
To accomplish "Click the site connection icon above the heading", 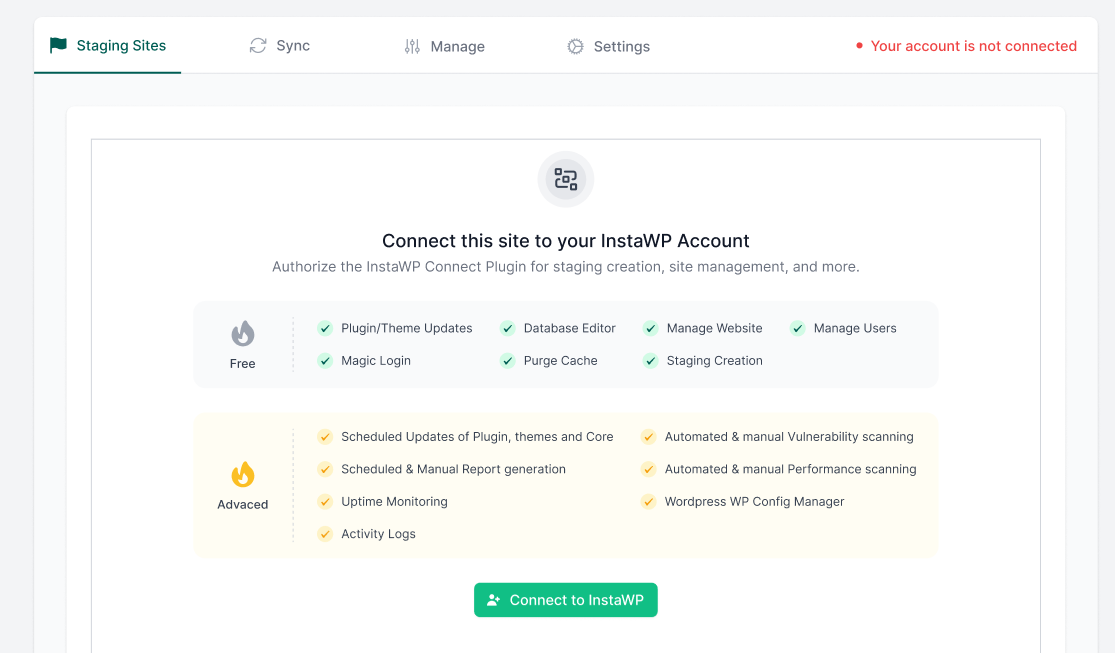I will click(x=566, y=179).
